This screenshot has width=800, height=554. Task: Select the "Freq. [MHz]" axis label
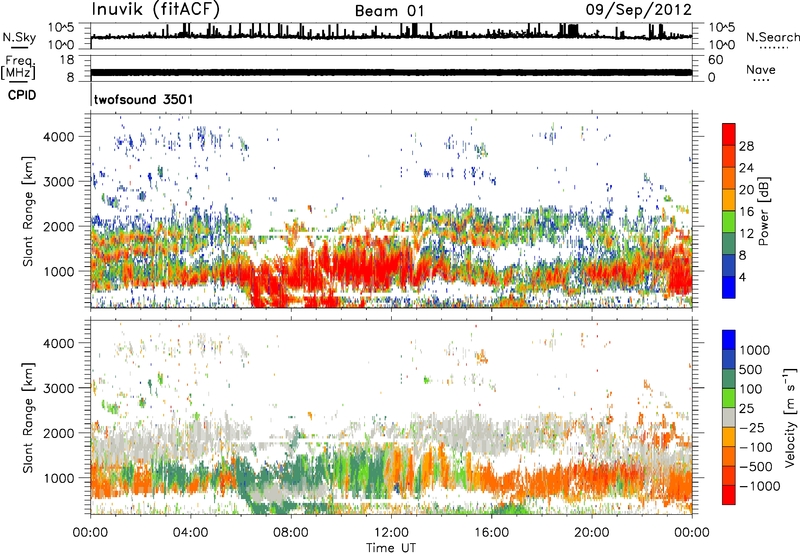[18, 68]
